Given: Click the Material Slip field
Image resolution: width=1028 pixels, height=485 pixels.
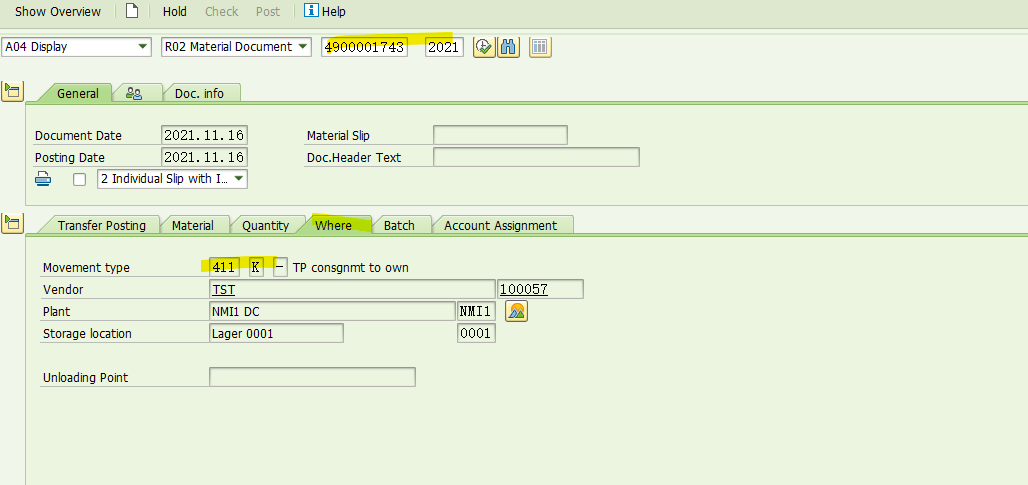Looking at the screenshot, I should [x=500, y=136].
